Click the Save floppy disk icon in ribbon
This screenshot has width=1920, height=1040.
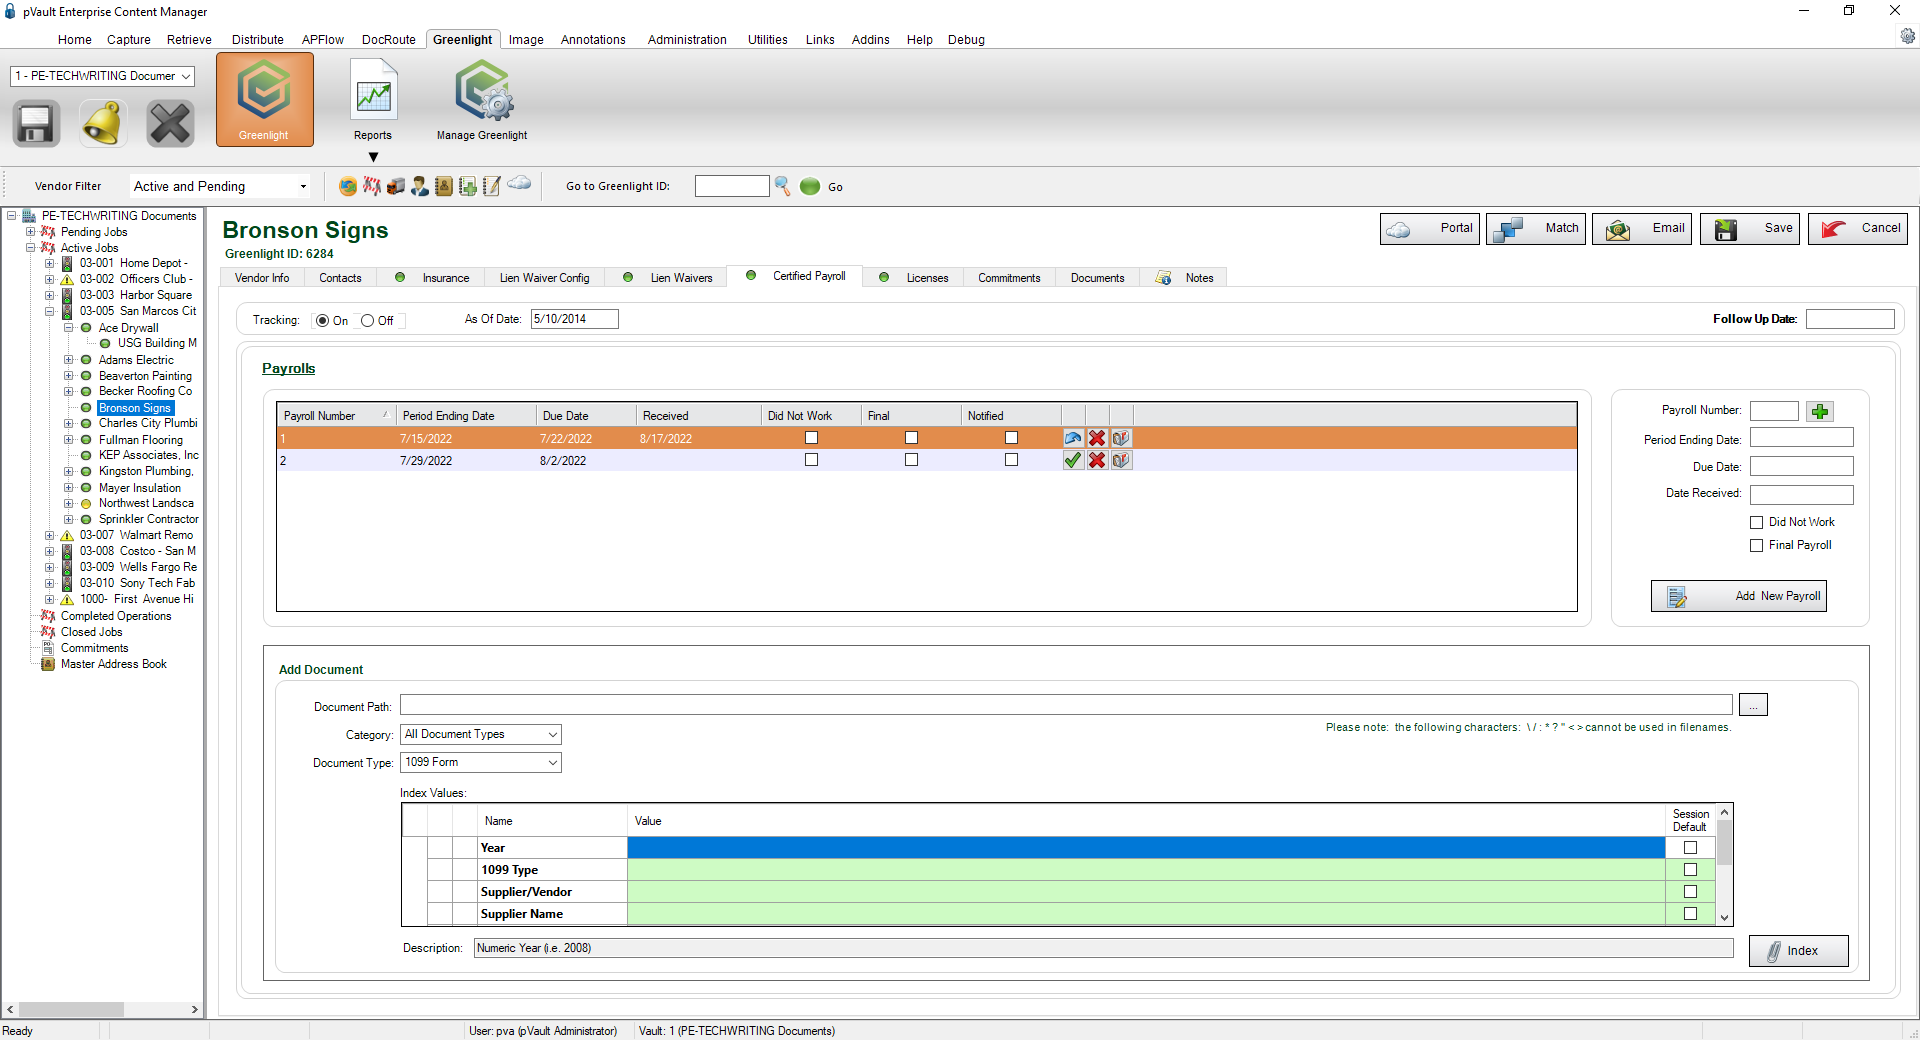tap(37, 124)
